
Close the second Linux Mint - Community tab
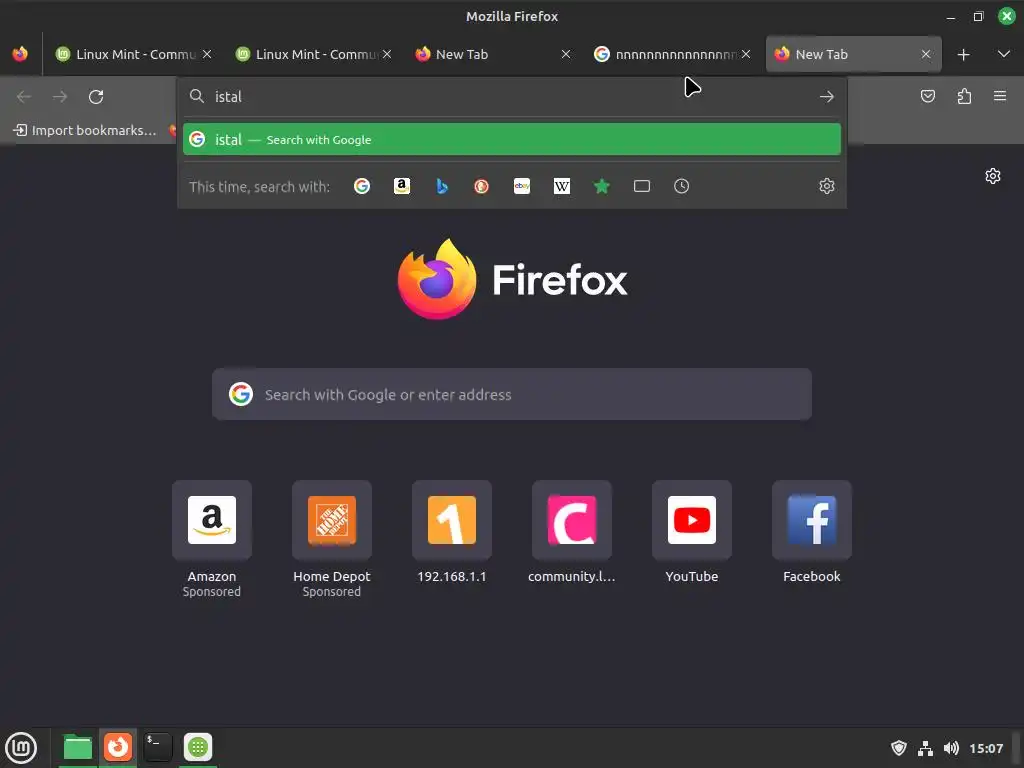pyautogui.click(x=387, y=54)
